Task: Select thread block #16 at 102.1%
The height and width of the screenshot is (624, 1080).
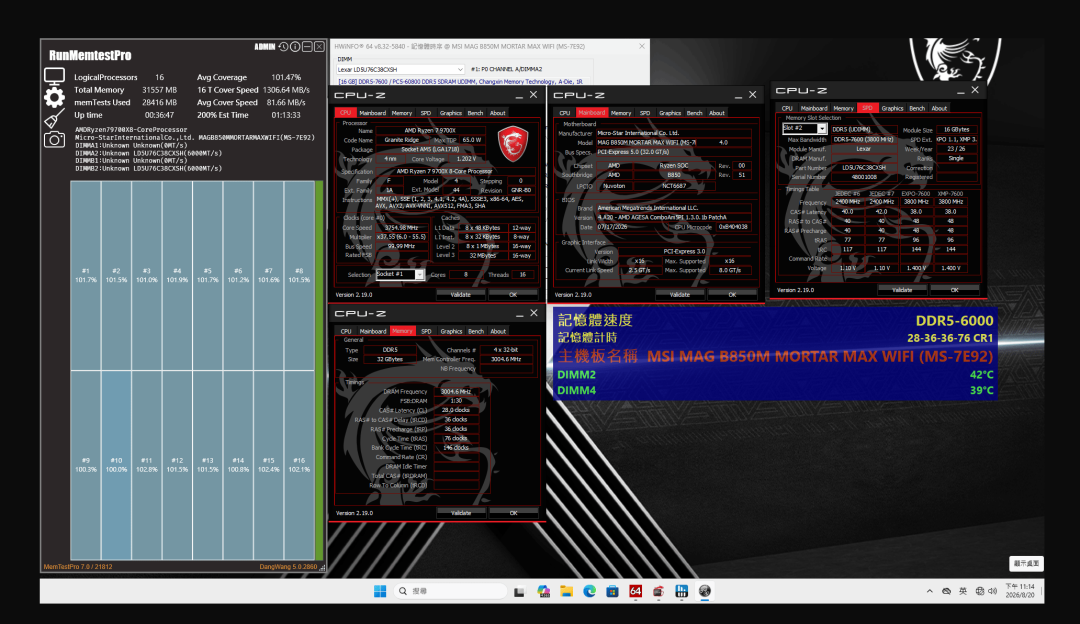Action: (299, 465)
